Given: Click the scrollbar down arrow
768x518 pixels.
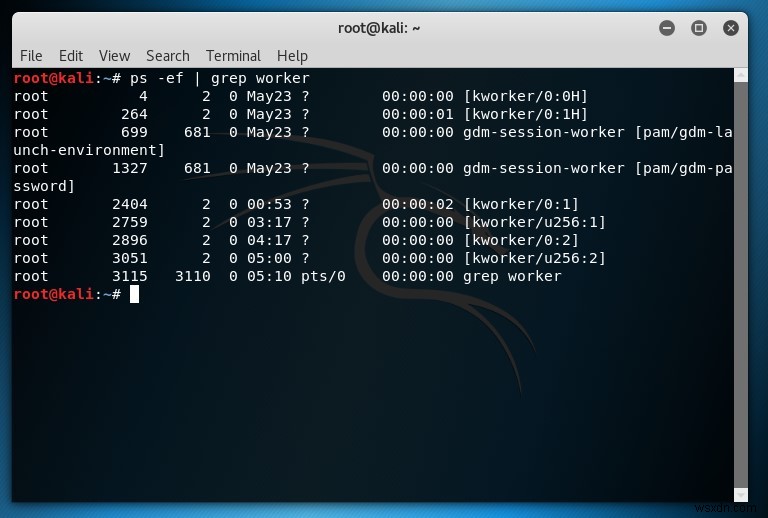Looking at the screenshot, I should 741,494.
